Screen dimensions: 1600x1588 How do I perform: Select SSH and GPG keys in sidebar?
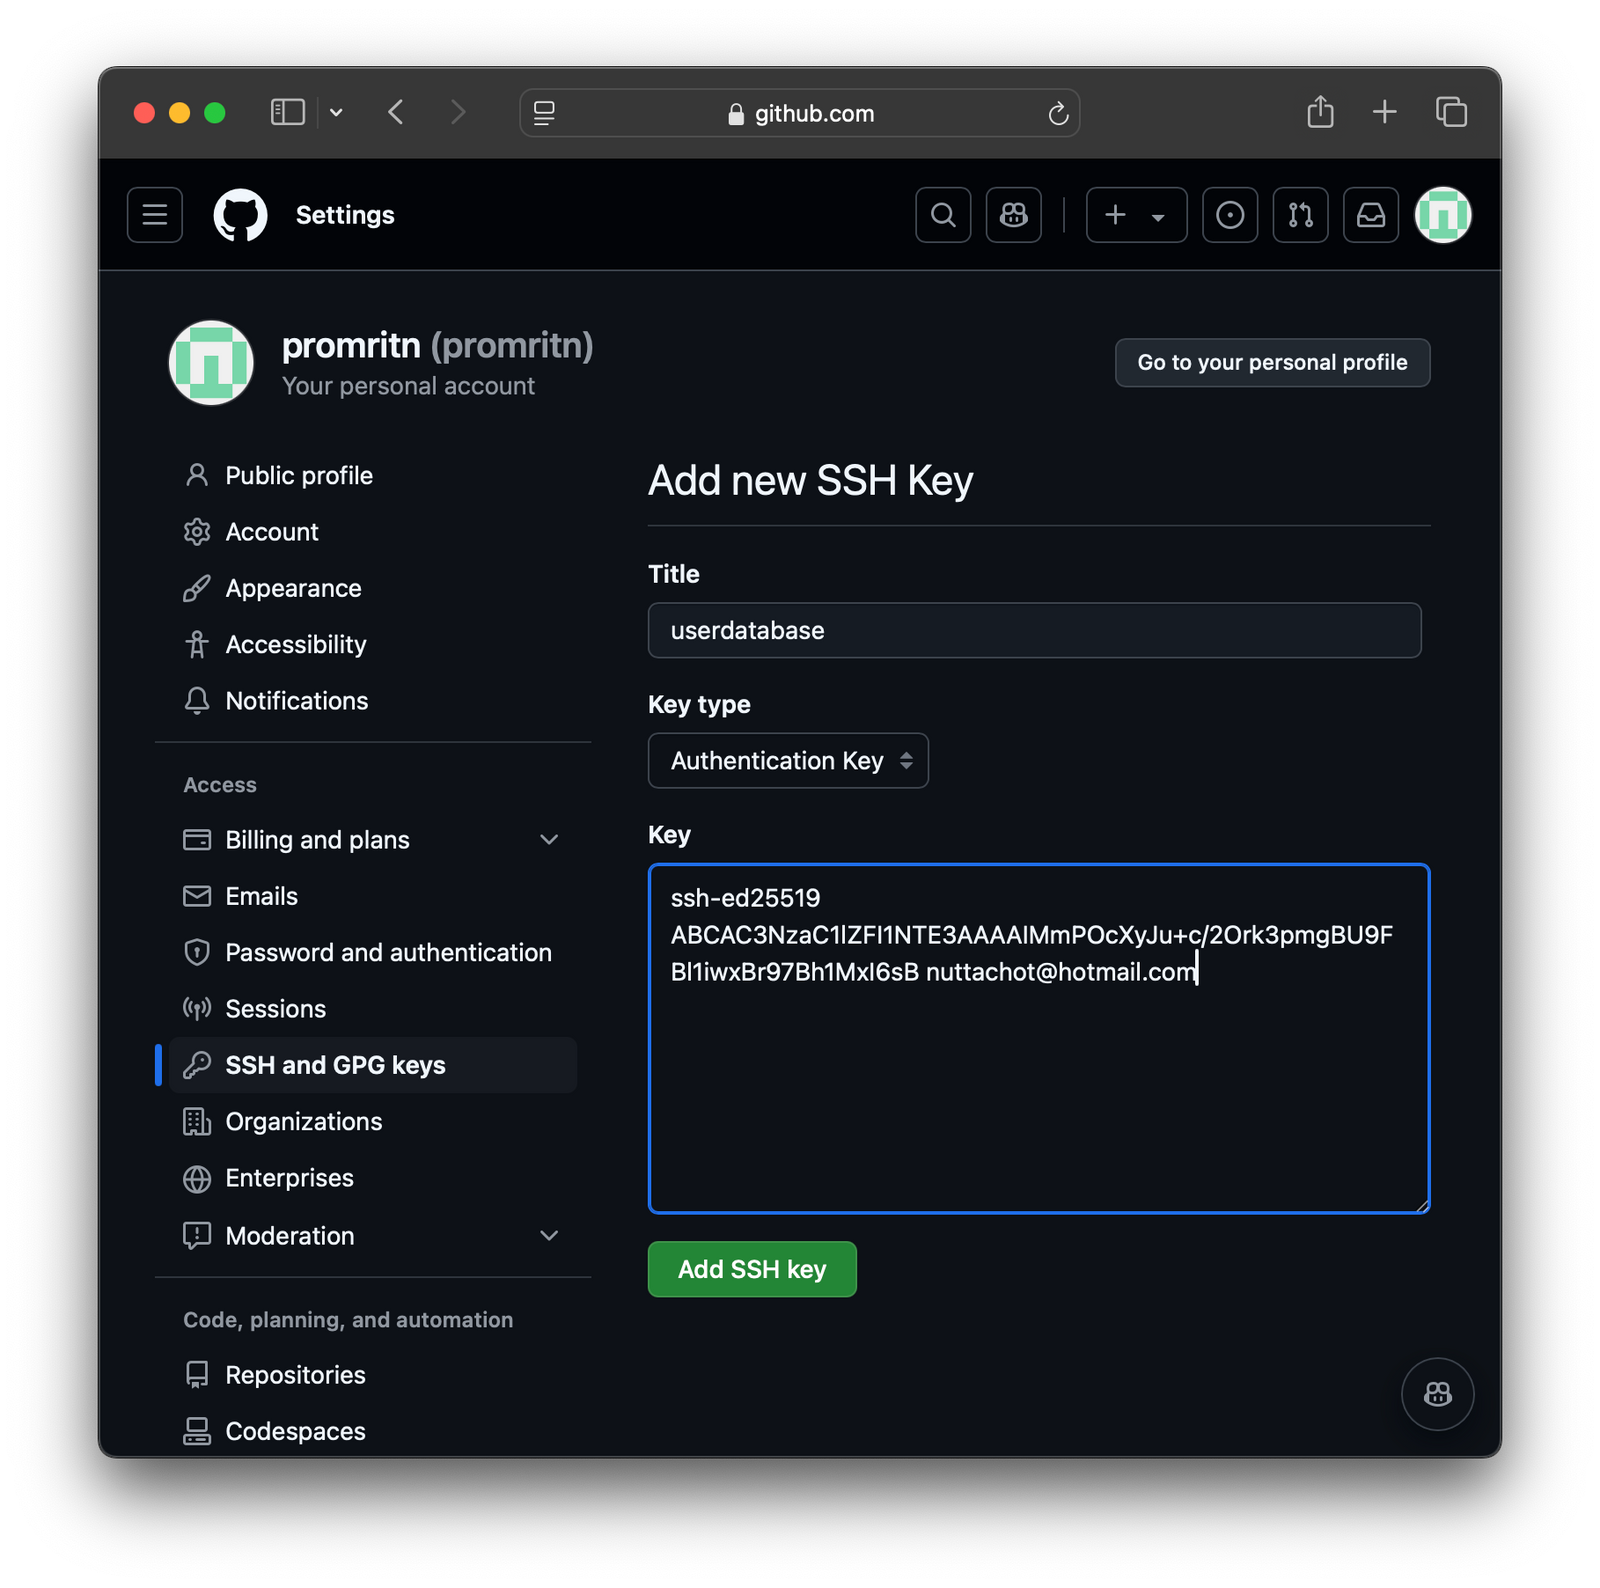(335, 1064)
